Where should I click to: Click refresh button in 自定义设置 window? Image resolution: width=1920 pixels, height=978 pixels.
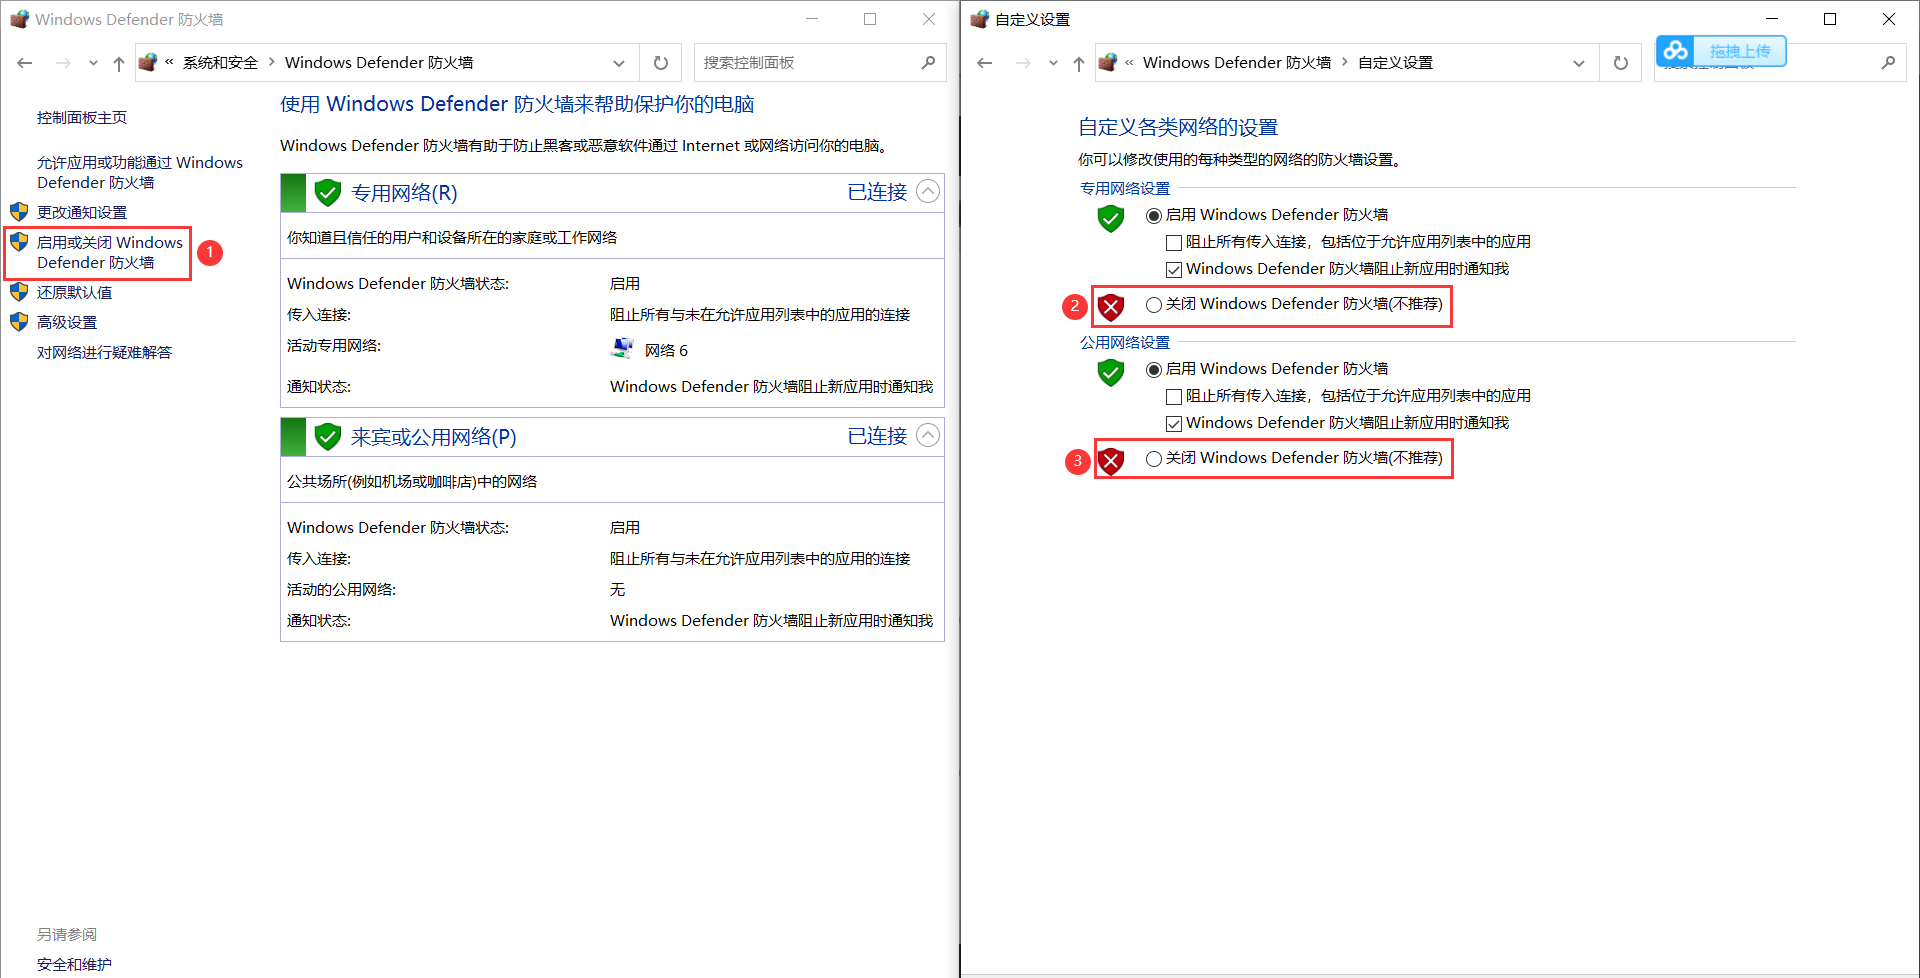pyautogui.click(x=1621, y=63)
